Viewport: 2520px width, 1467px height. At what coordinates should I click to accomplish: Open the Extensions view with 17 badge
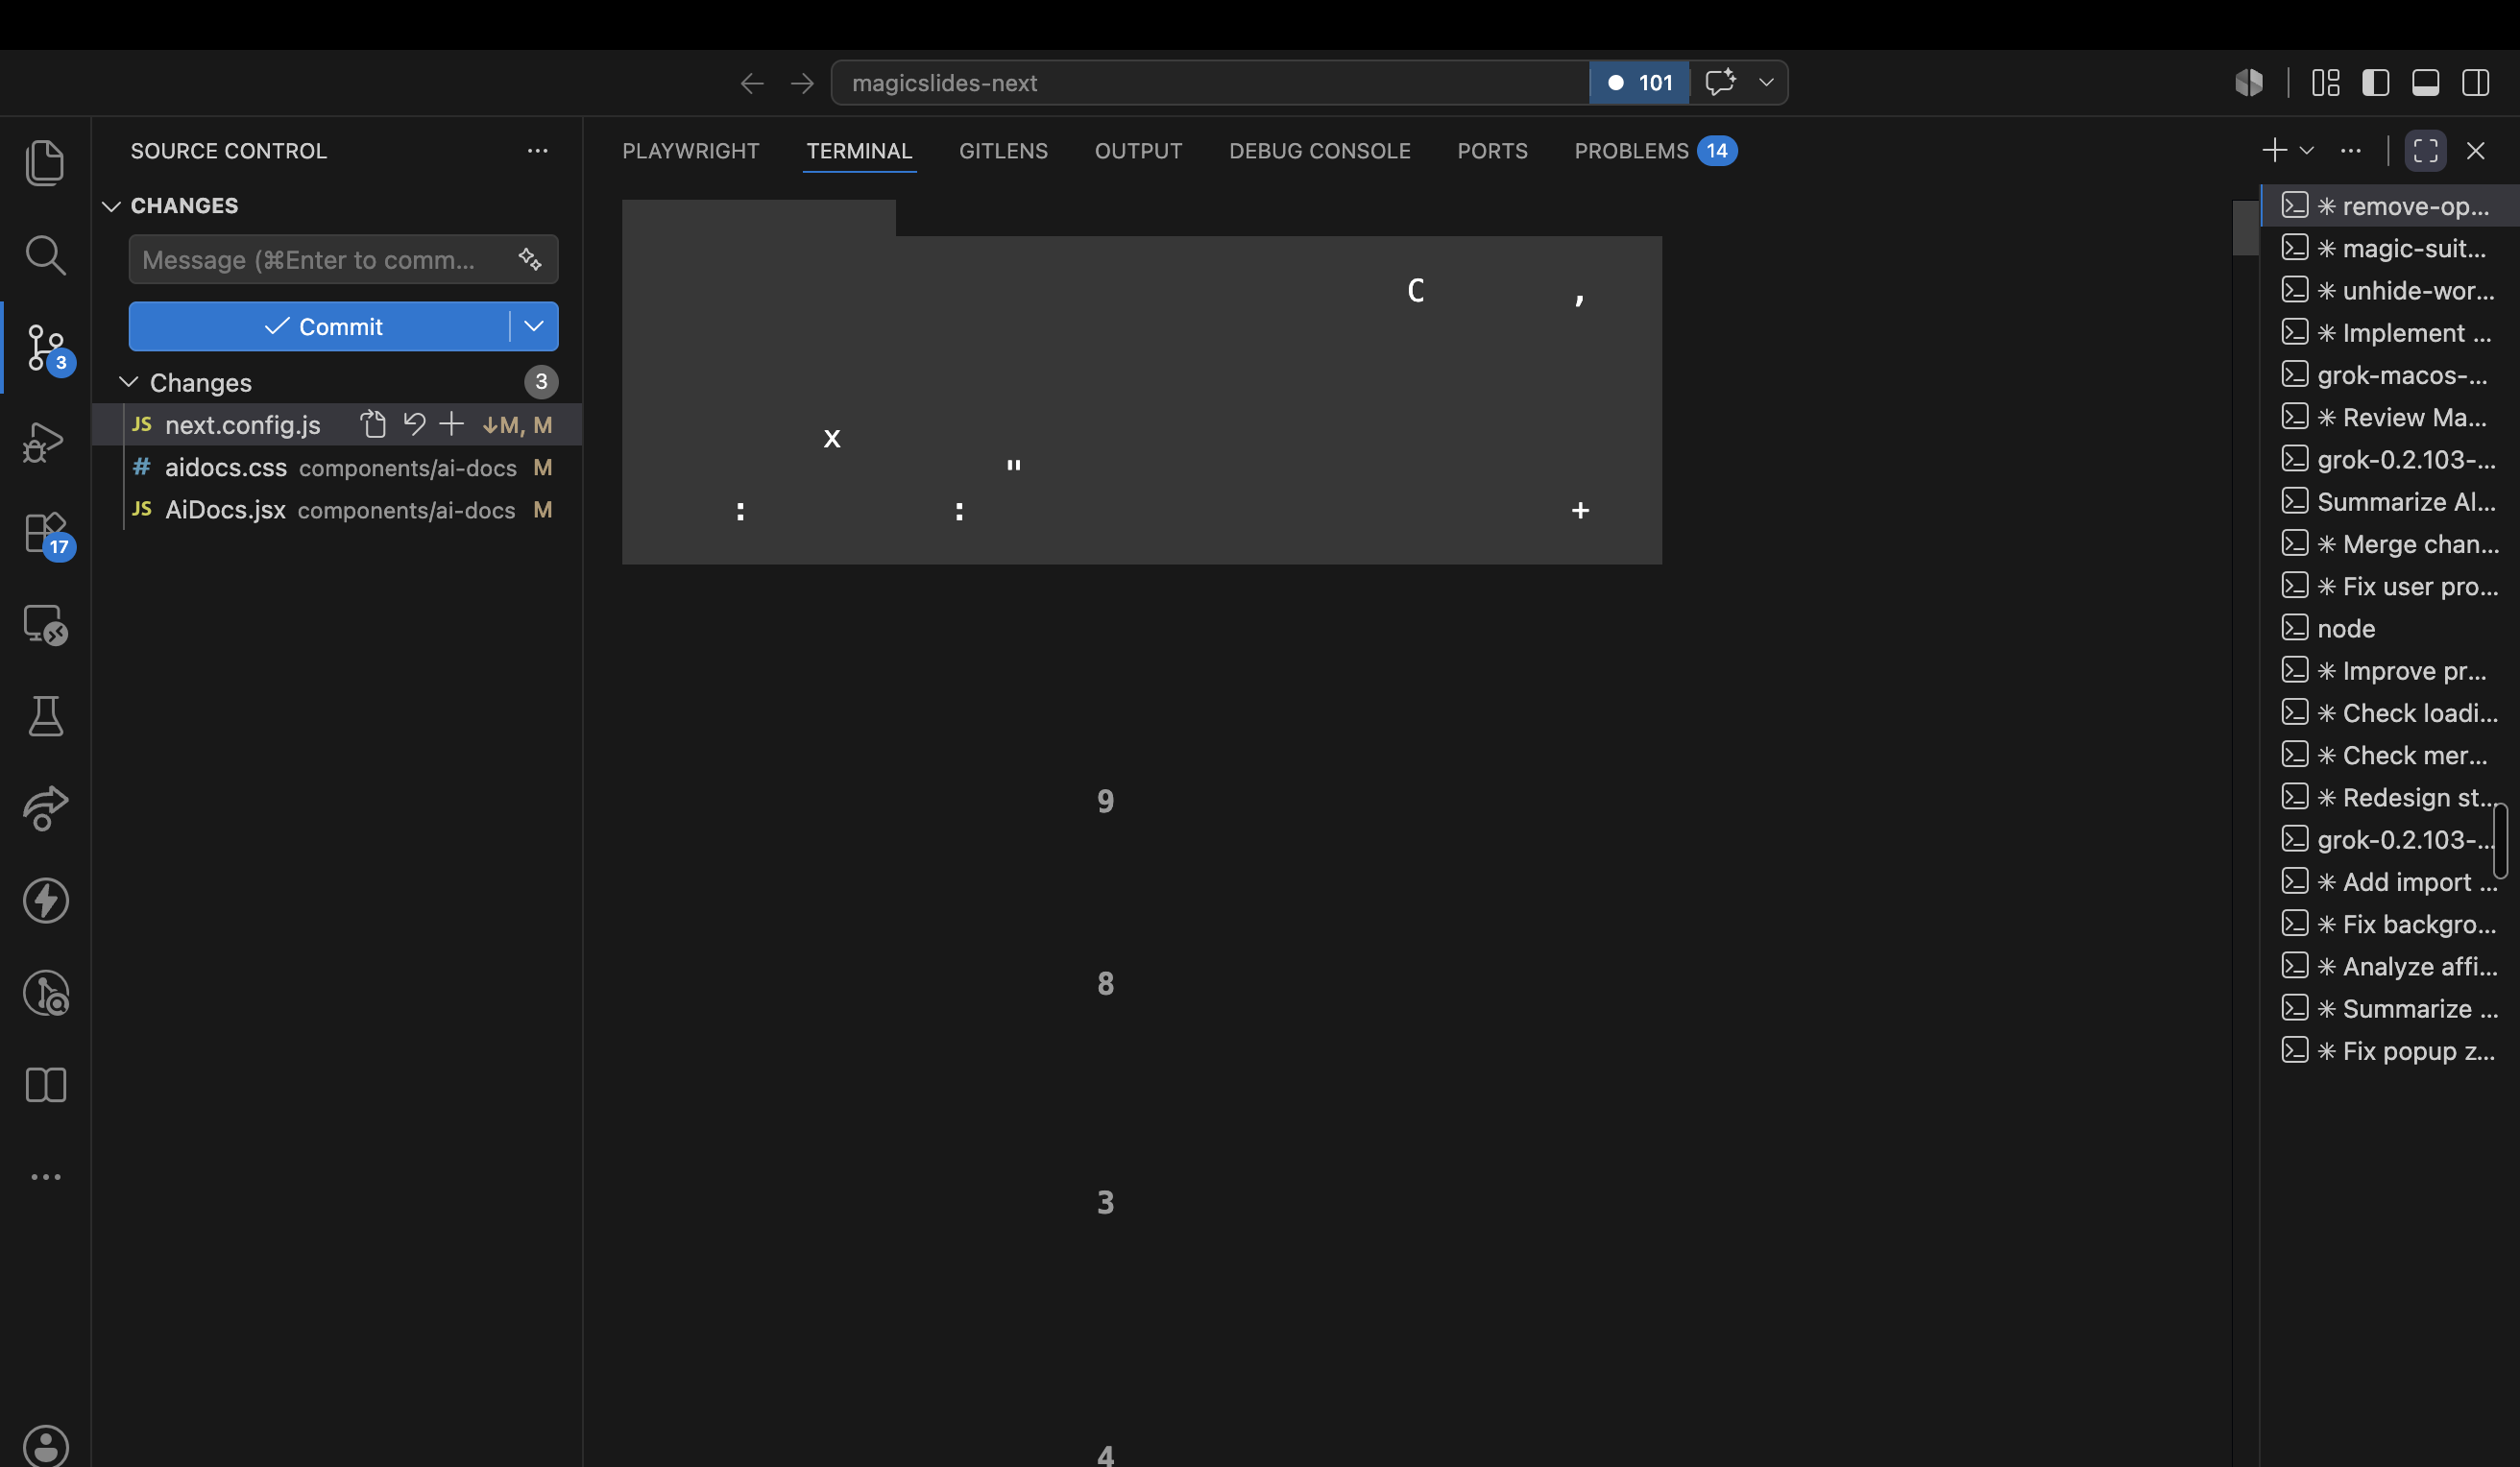pyautogui.click(x=47, y=534)
